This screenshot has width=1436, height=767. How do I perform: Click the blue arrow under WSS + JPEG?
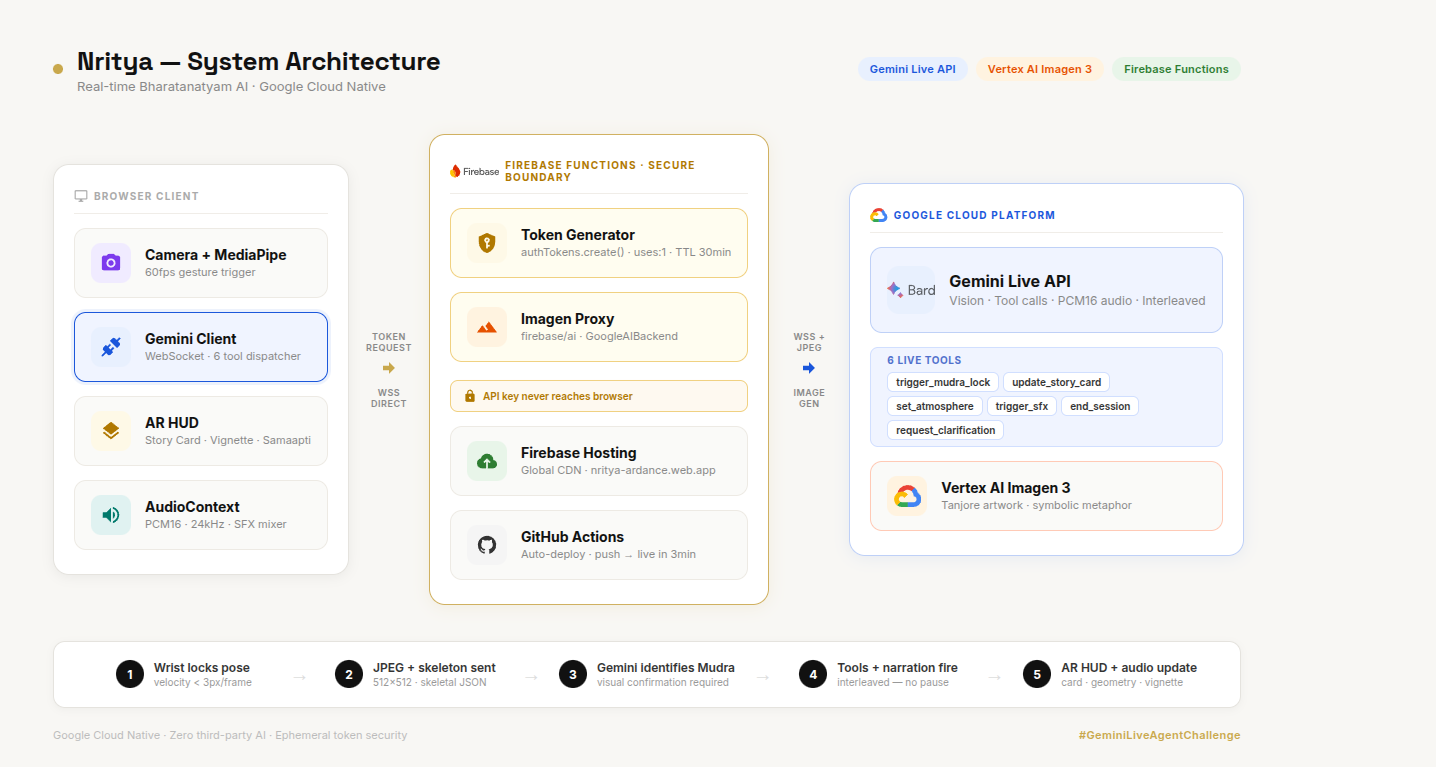(x=809, y=368)
